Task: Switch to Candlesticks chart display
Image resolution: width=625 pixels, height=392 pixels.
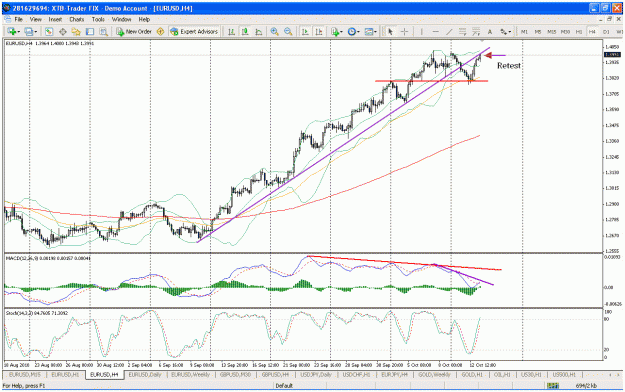Action: 245,32
